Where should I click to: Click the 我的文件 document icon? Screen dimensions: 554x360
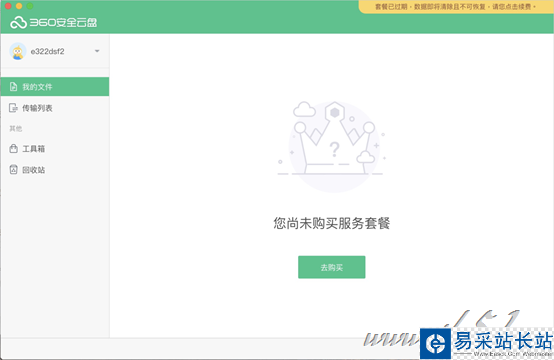[x=13, y=87]
